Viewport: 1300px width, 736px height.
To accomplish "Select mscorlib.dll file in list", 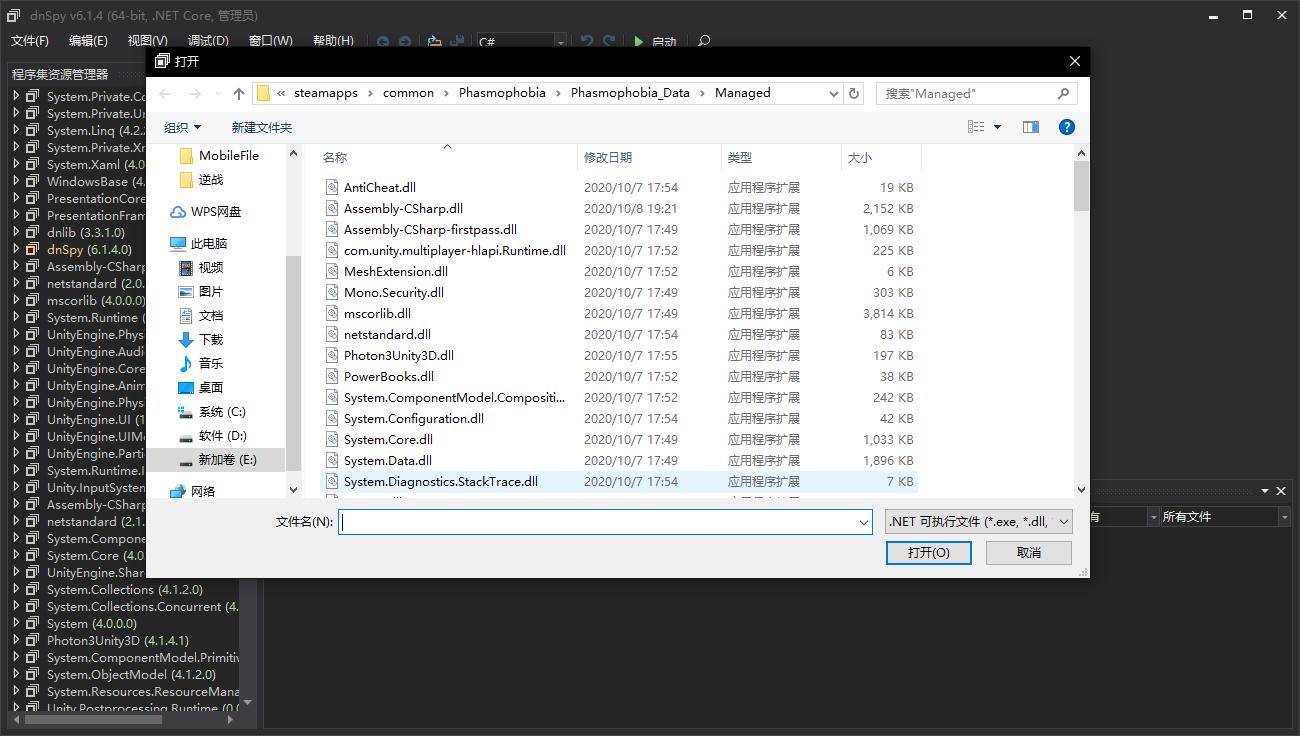I will coord(377,313).
